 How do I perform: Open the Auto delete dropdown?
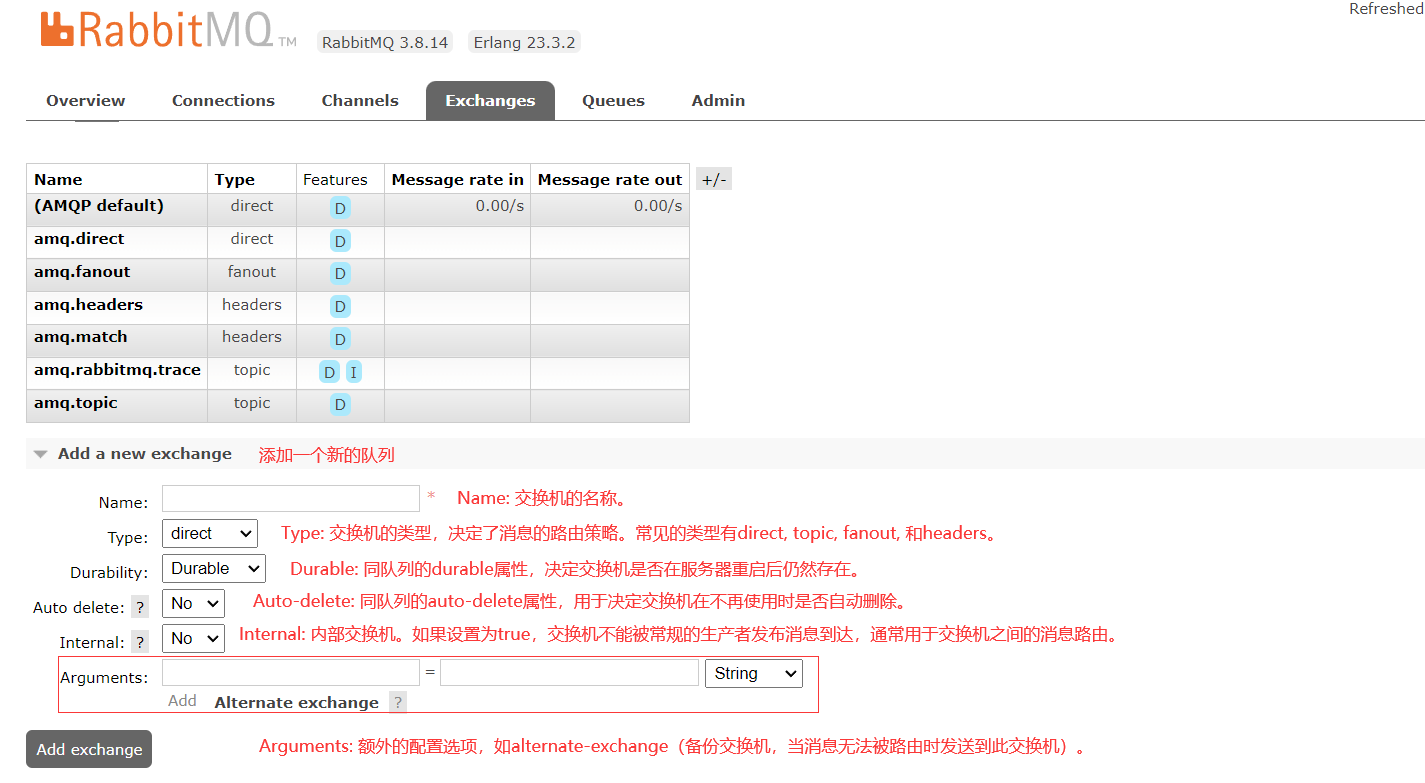point(194,604)
